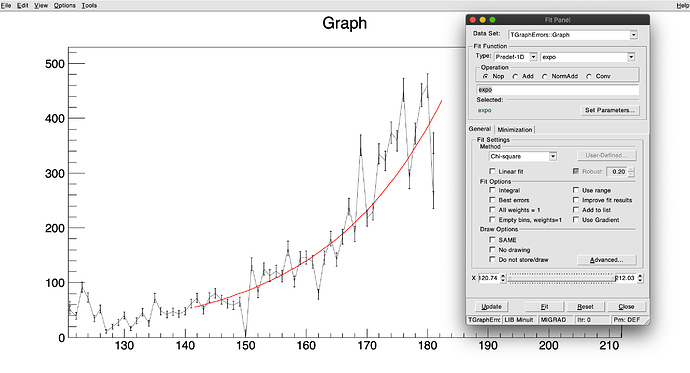This screenshot has height=373, width=690.
Task: Switch to the Minimization tab
Action: coord(515,129)
